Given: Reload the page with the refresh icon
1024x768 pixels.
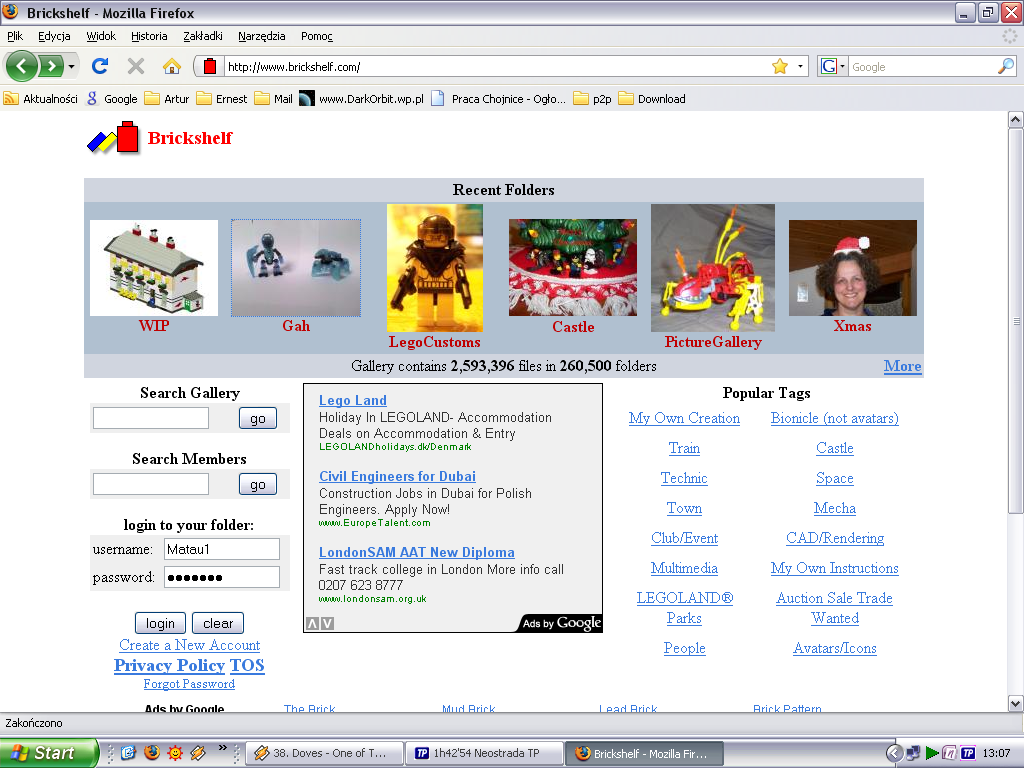Looking at the screenshot, I should [x=100, y=66].
